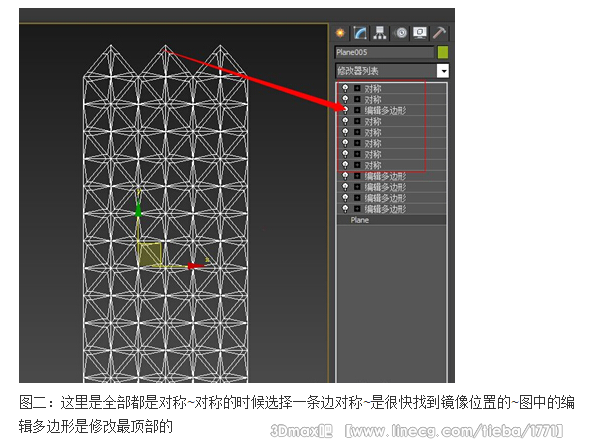Image resolution: width=592 pixels, height=448 pixels.
Task: Expand the 对称 just below upper 编辑多边形
Action: 357,121
